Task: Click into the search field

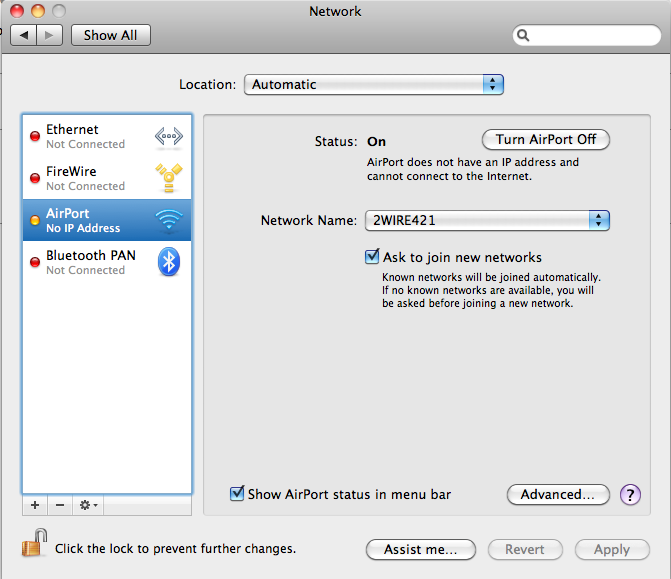Action: tap(587, 35)
